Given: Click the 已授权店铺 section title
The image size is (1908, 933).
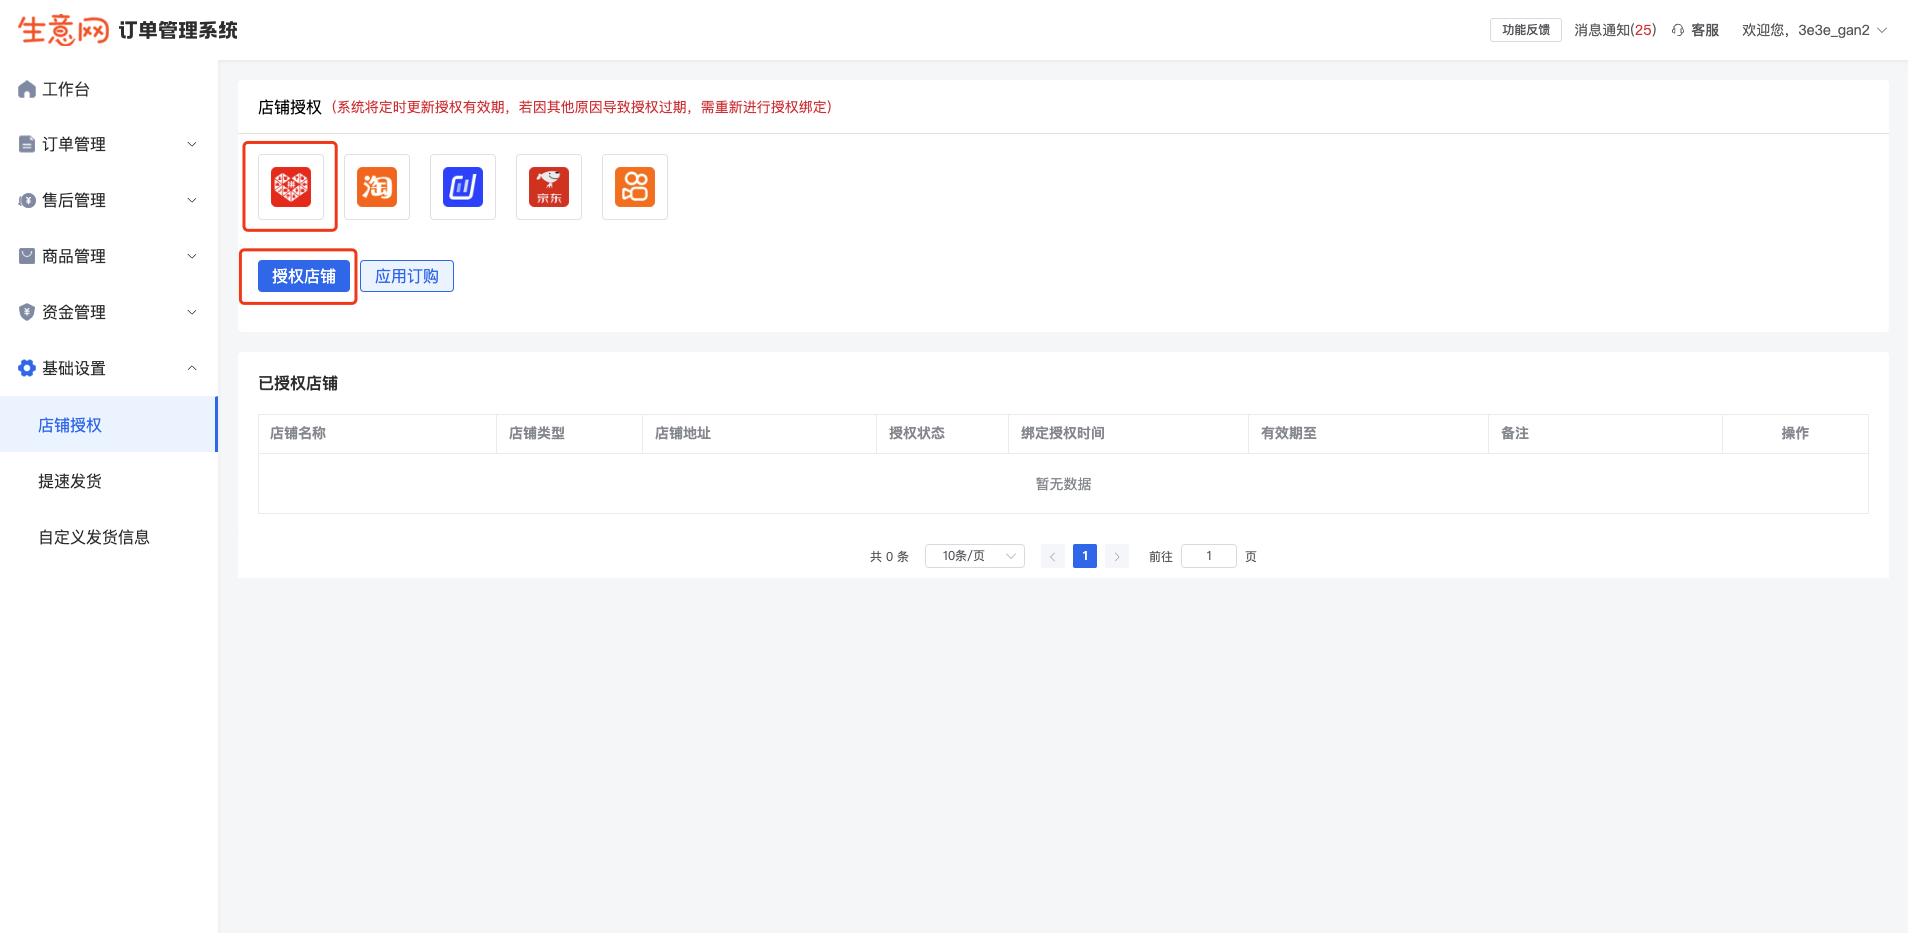Looking at the screenshot, I should click(298, 383).
